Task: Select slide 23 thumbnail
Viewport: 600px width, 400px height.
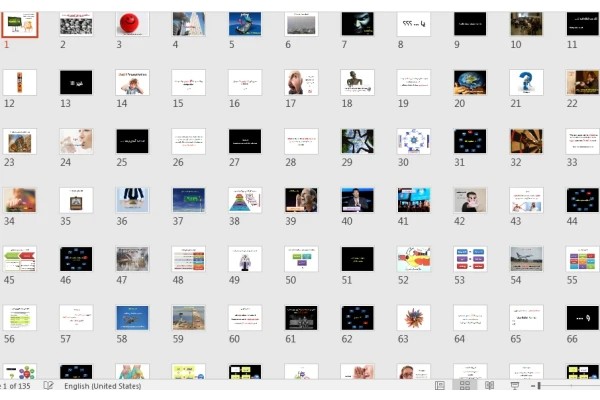Action: click(20, 141)
